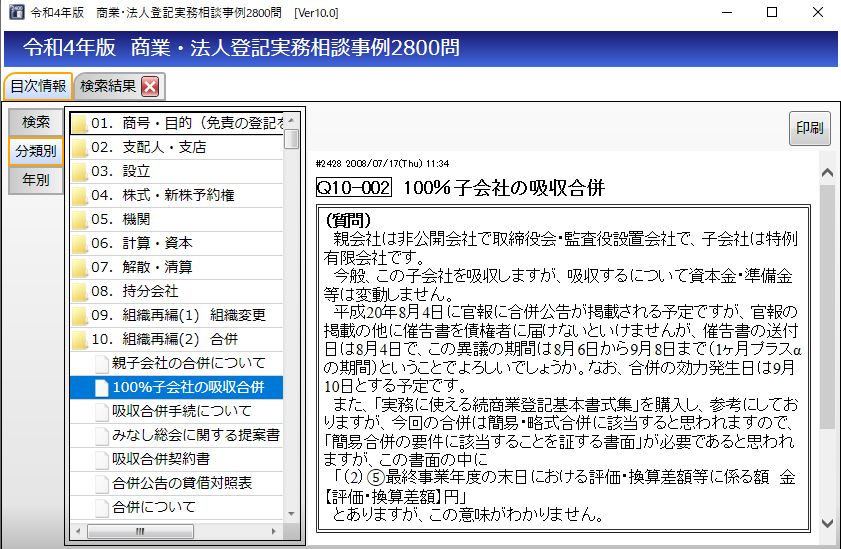Open the 検索 side tab
Image resolution: width=841 pixels, height=549 pixels.
click(36, 122)
